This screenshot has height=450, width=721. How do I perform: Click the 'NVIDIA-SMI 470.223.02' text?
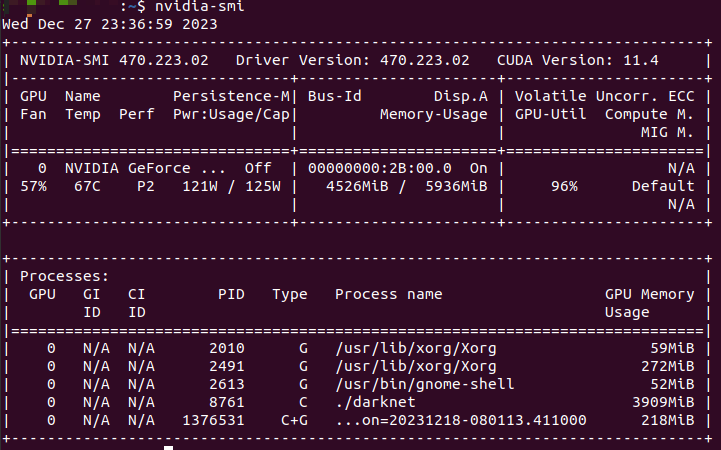point(114,60)
